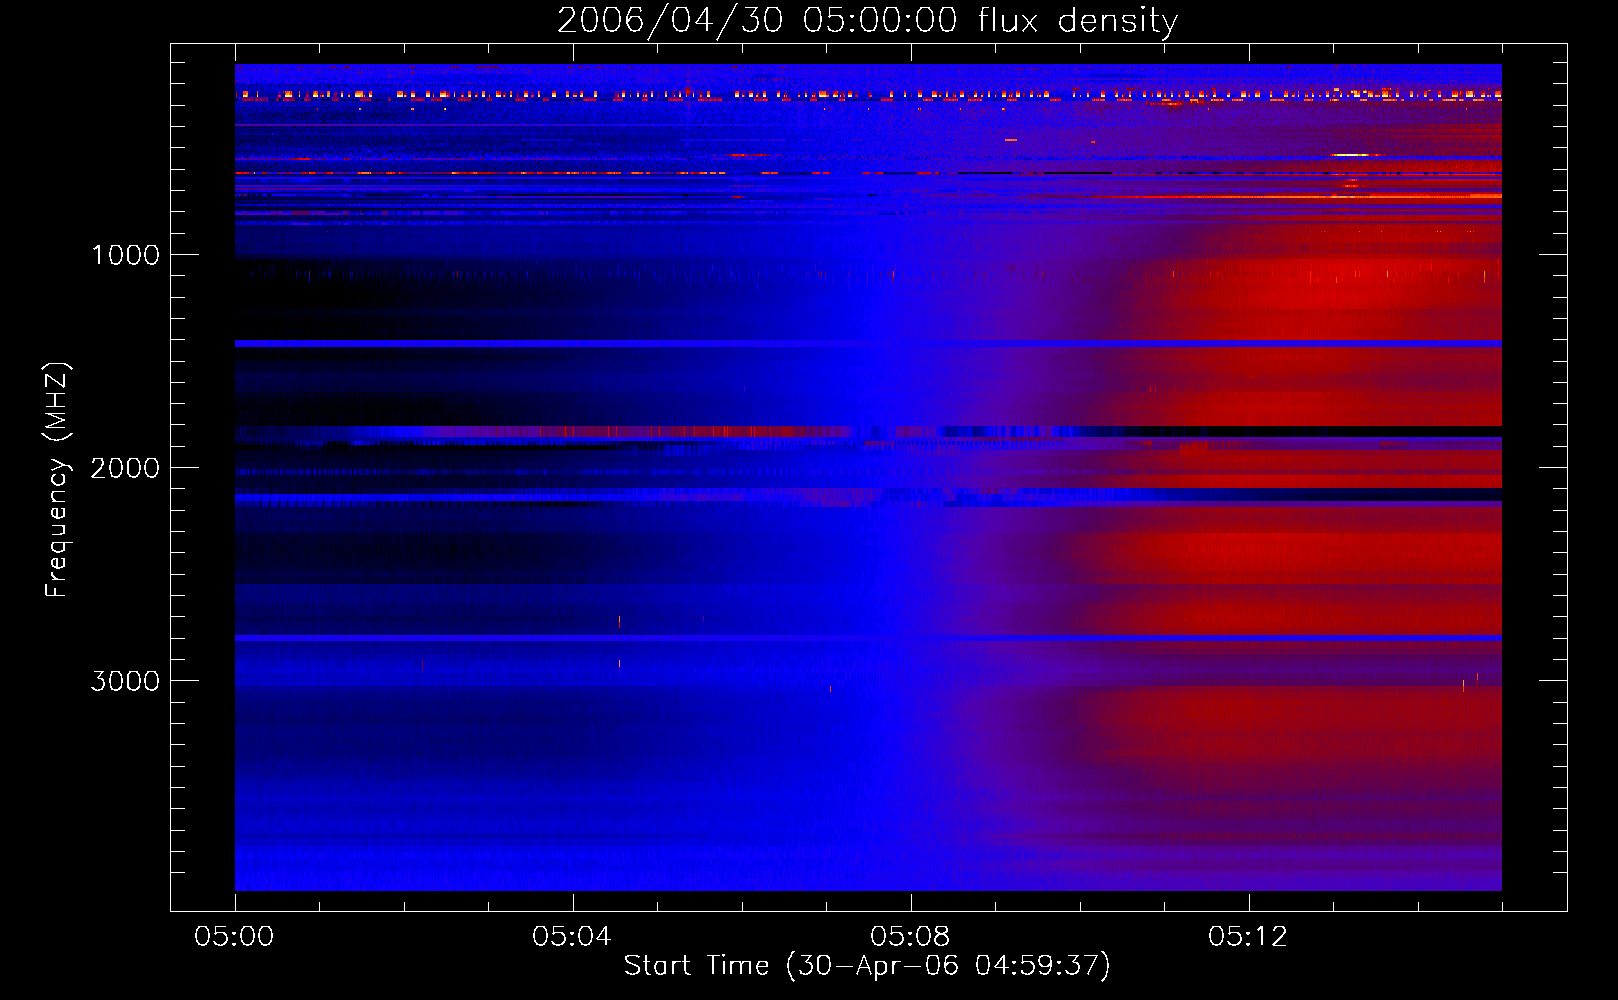Click the 'Start Time (30-Apr-06 04:59:37)' label
Image resolution: width=1618 pixels, height=1000 pixels.
tap(867, 966)
